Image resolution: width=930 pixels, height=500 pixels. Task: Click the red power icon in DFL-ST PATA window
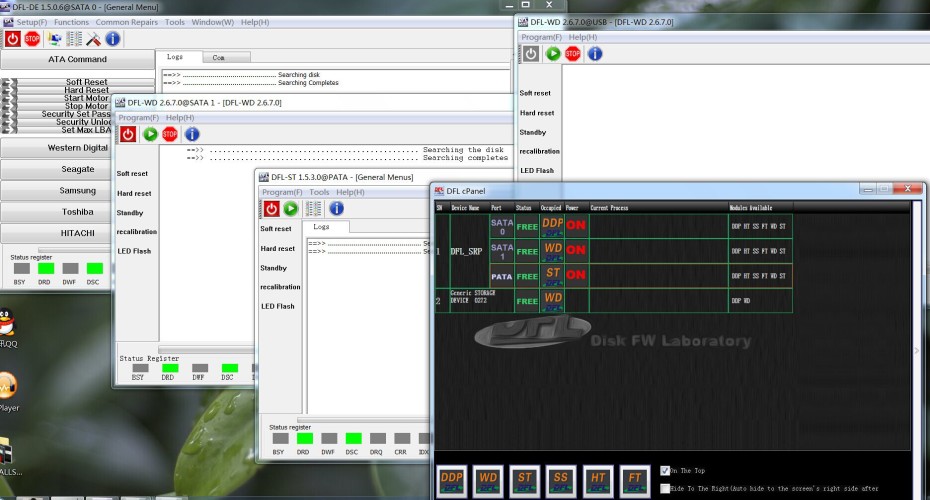click(271, 209)
